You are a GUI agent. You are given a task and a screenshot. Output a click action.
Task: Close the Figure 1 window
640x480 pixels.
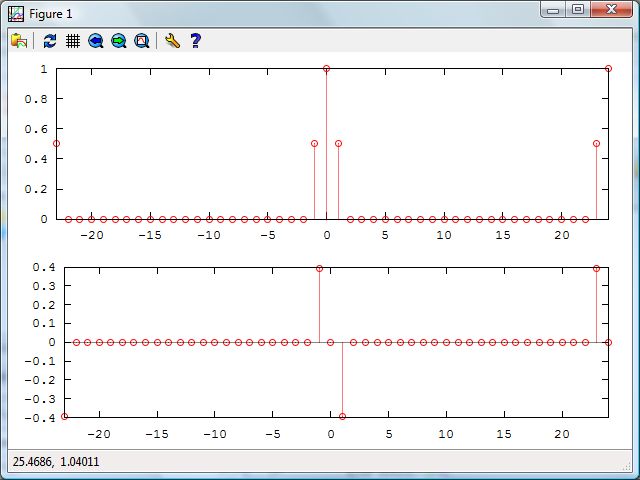[x=611, y=10]
